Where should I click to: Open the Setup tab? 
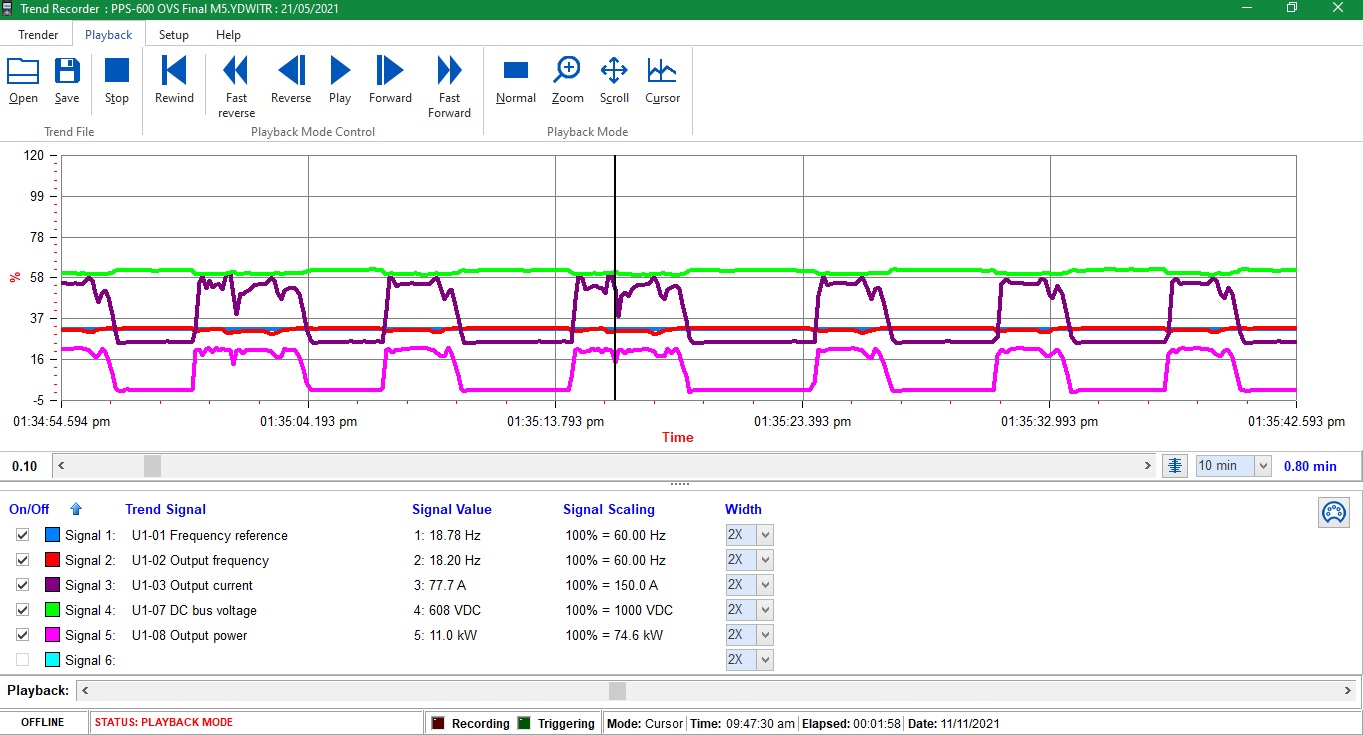[x=173, y=35]
